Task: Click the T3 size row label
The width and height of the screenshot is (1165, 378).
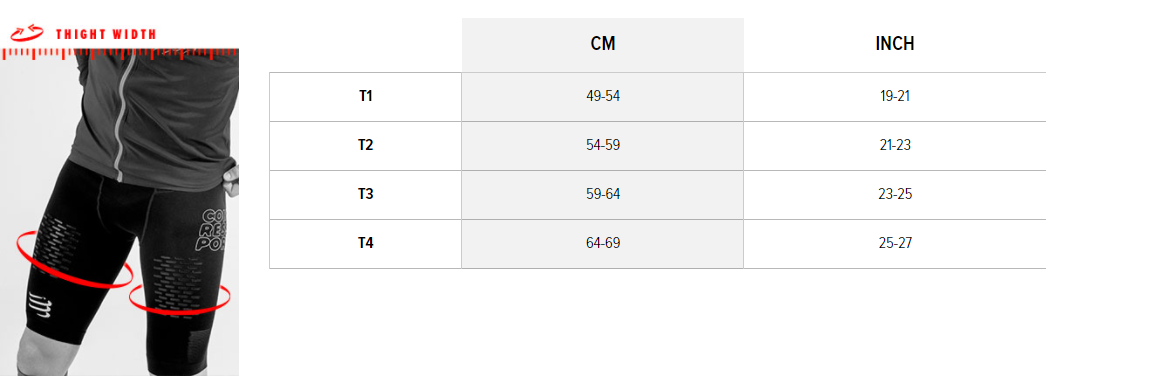Action: [x=366, y=195]
